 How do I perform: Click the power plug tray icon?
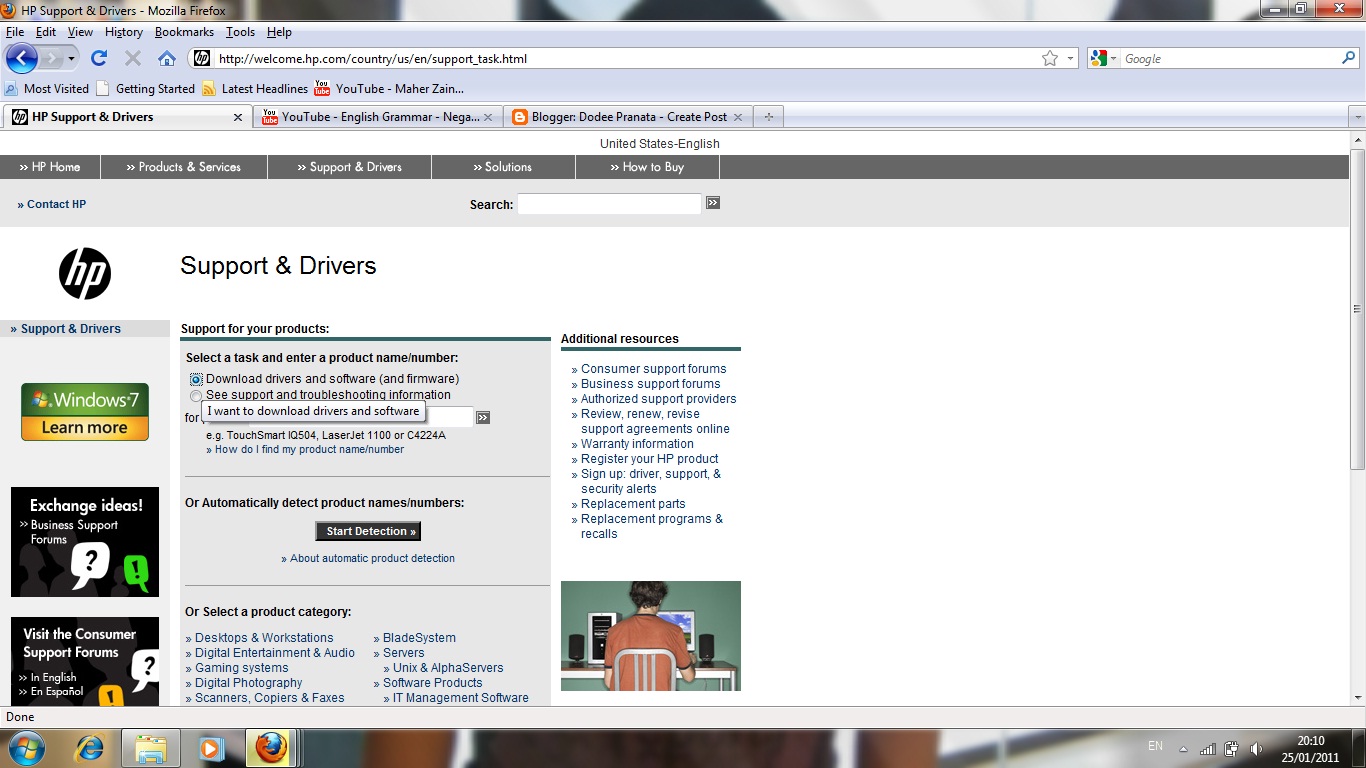click(1232, 748)
